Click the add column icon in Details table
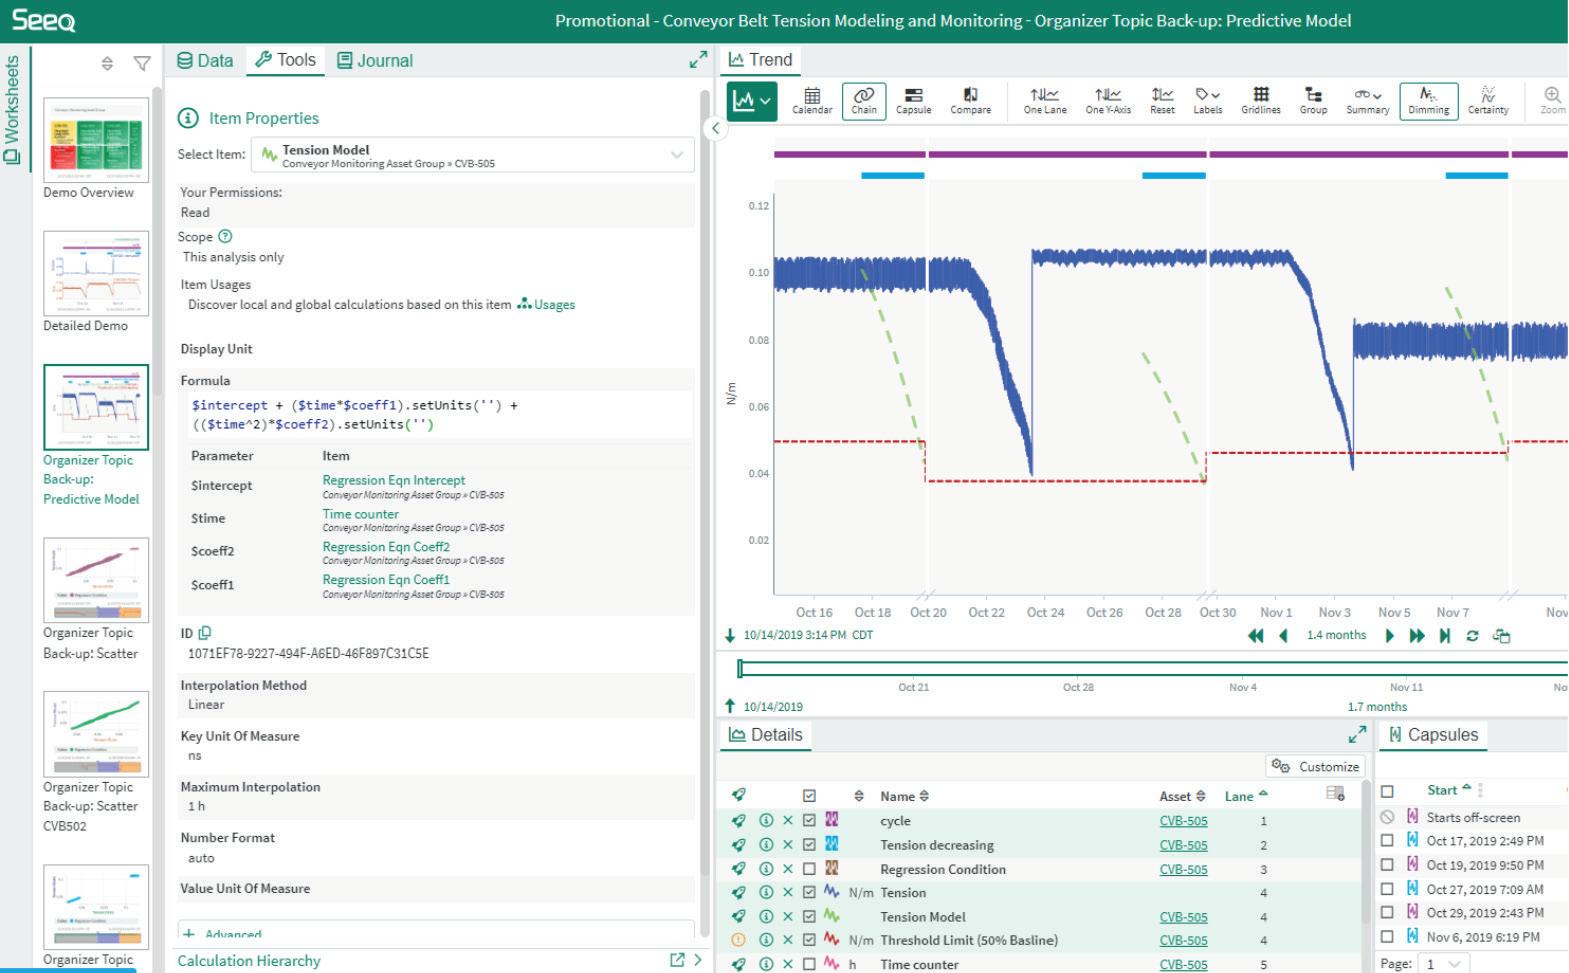This screenshot has height=973, width=1569. pyautogui.click(x=1335, y=794)
